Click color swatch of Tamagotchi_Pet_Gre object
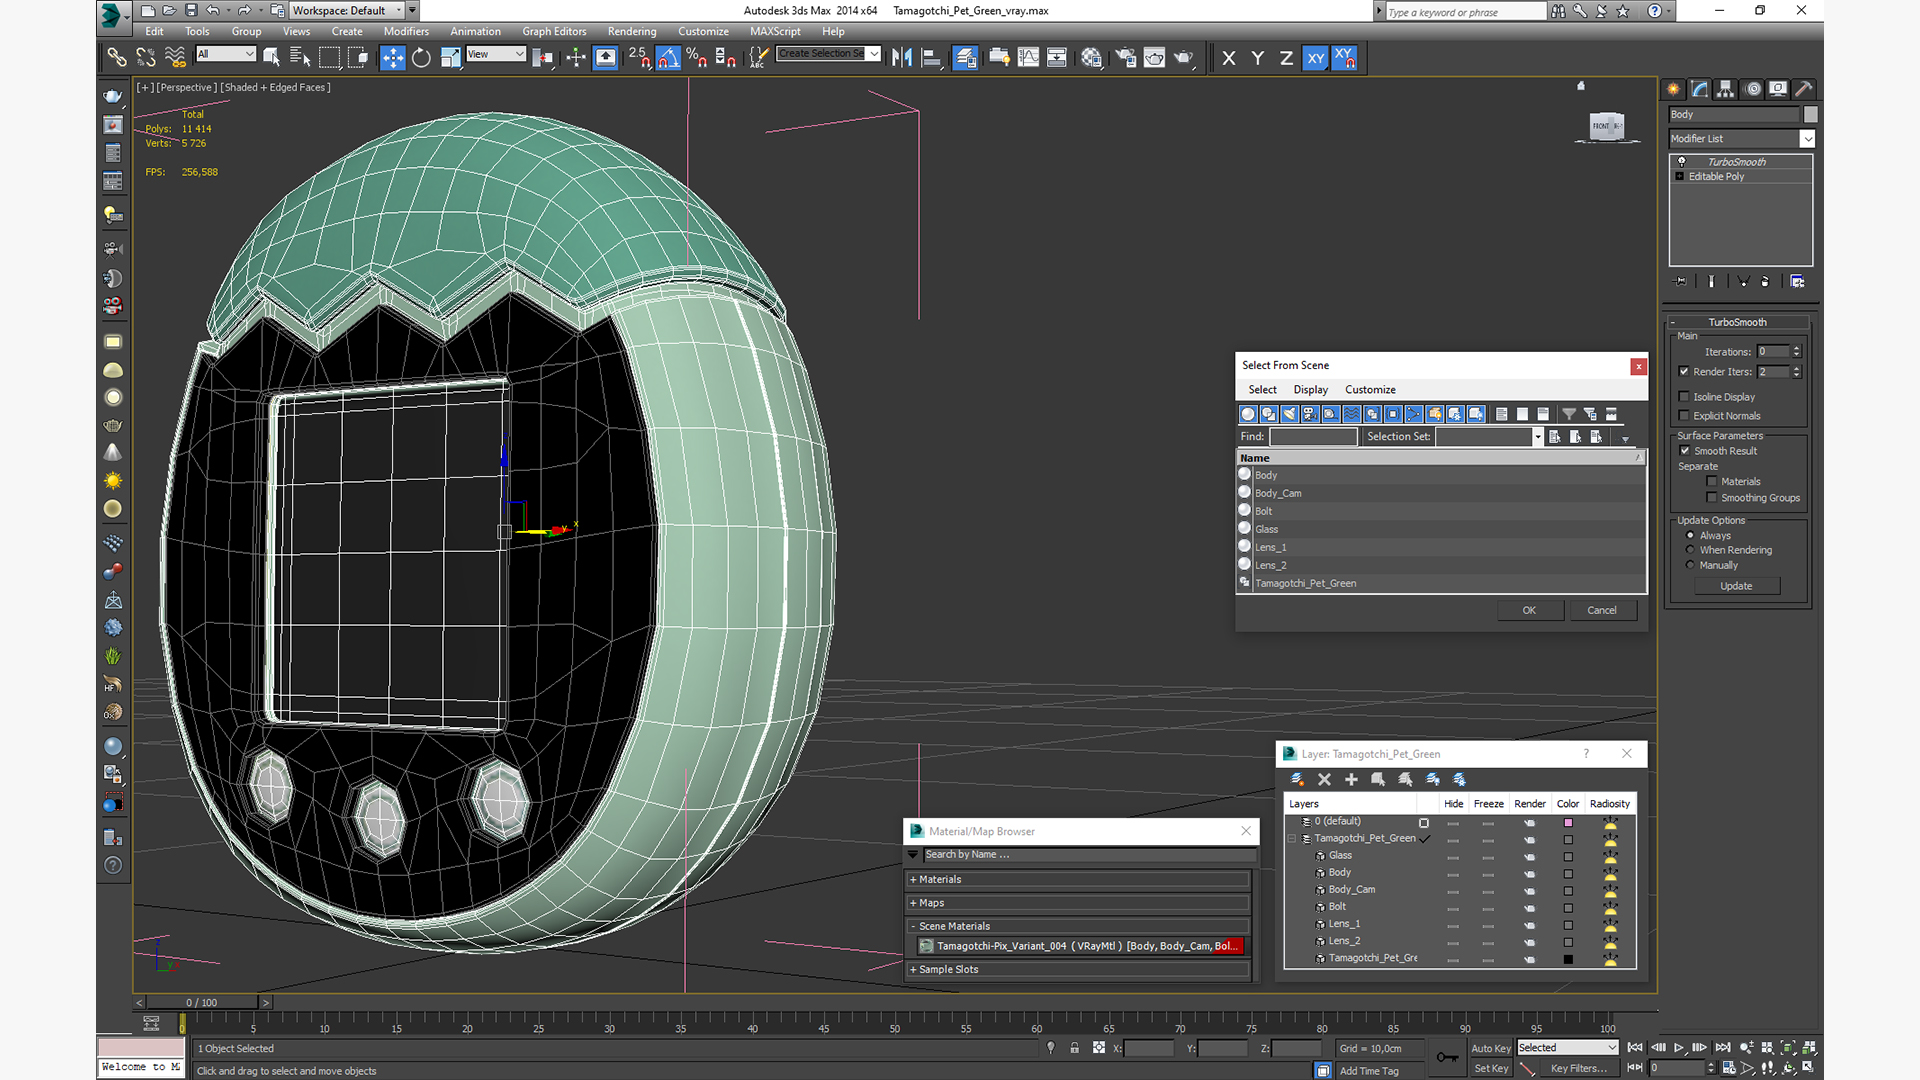Viewport: 1920px width, 1080px height. 1568,959
